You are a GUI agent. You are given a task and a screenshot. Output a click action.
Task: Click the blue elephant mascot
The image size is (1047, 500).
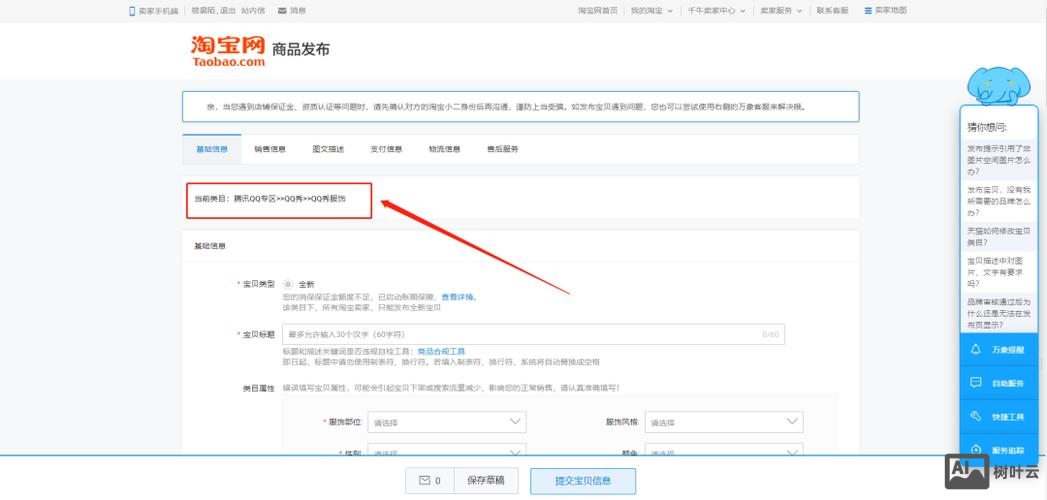(999, 85)
